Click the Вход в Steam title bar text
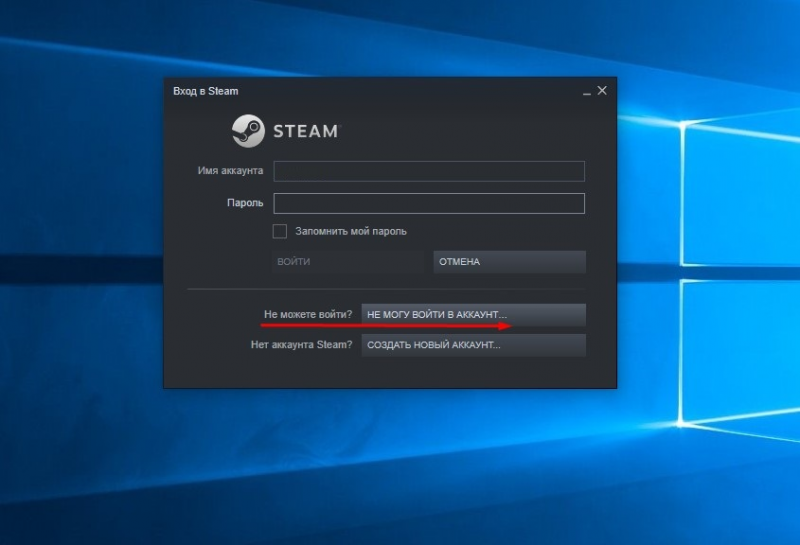Viewport: 800px width, 545px height. [x=206, y=91]
